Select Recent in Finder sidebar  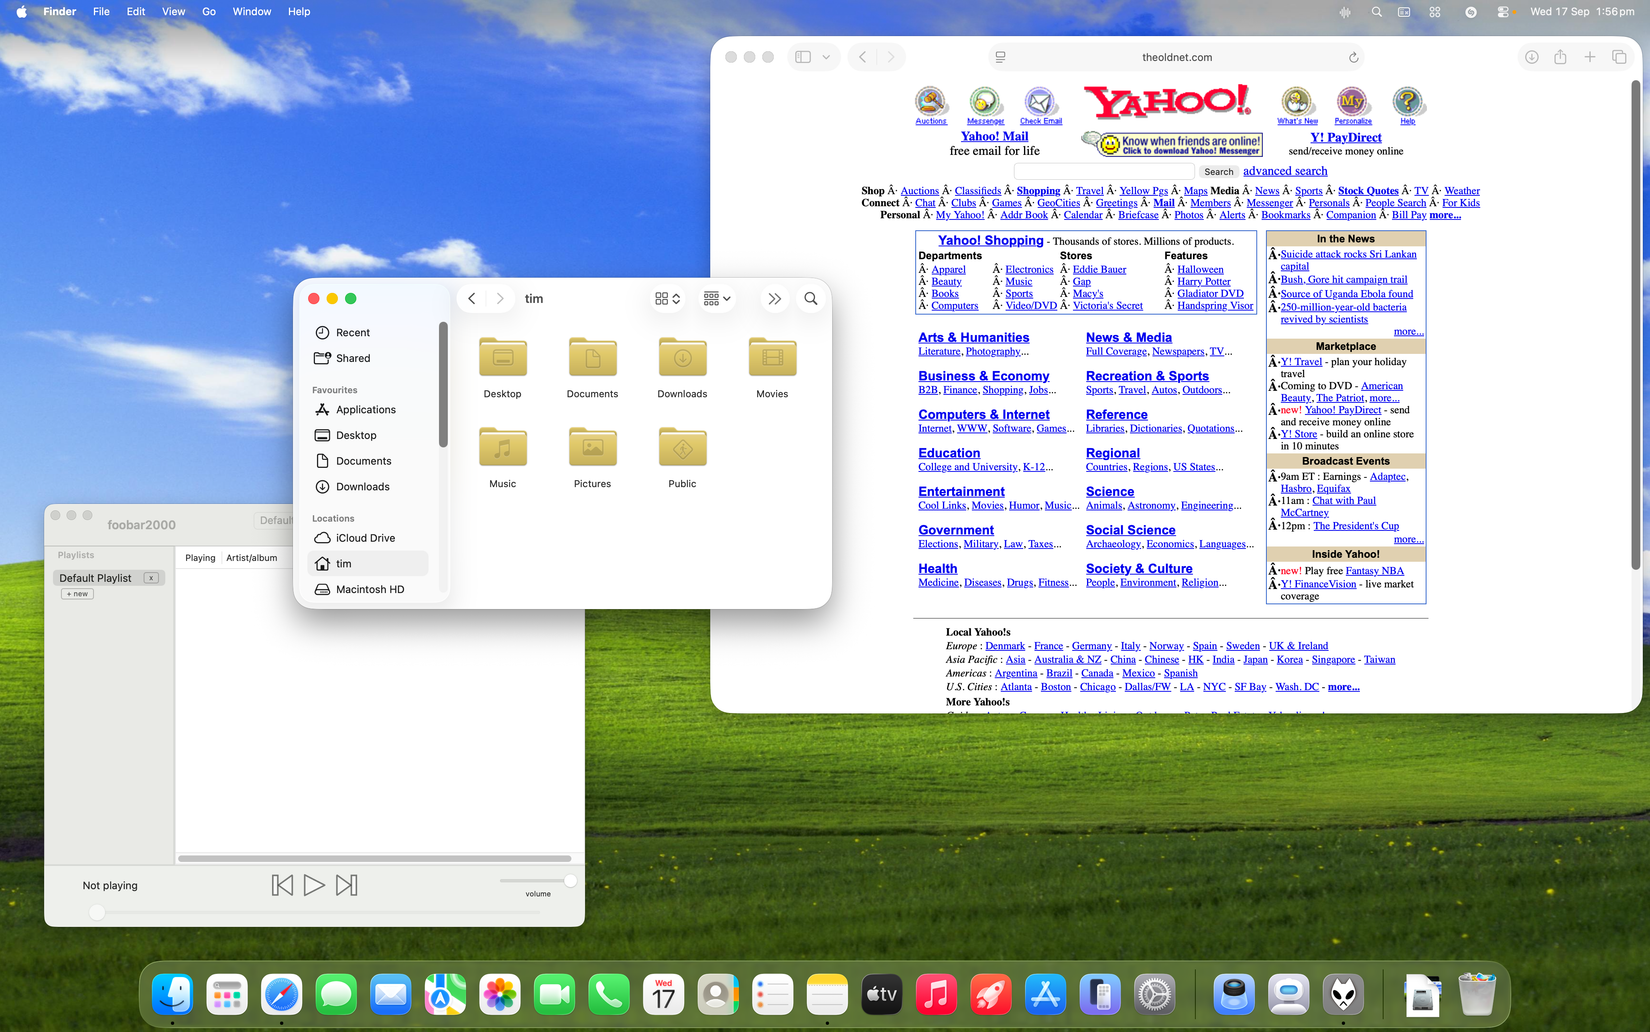click(368, 332)
